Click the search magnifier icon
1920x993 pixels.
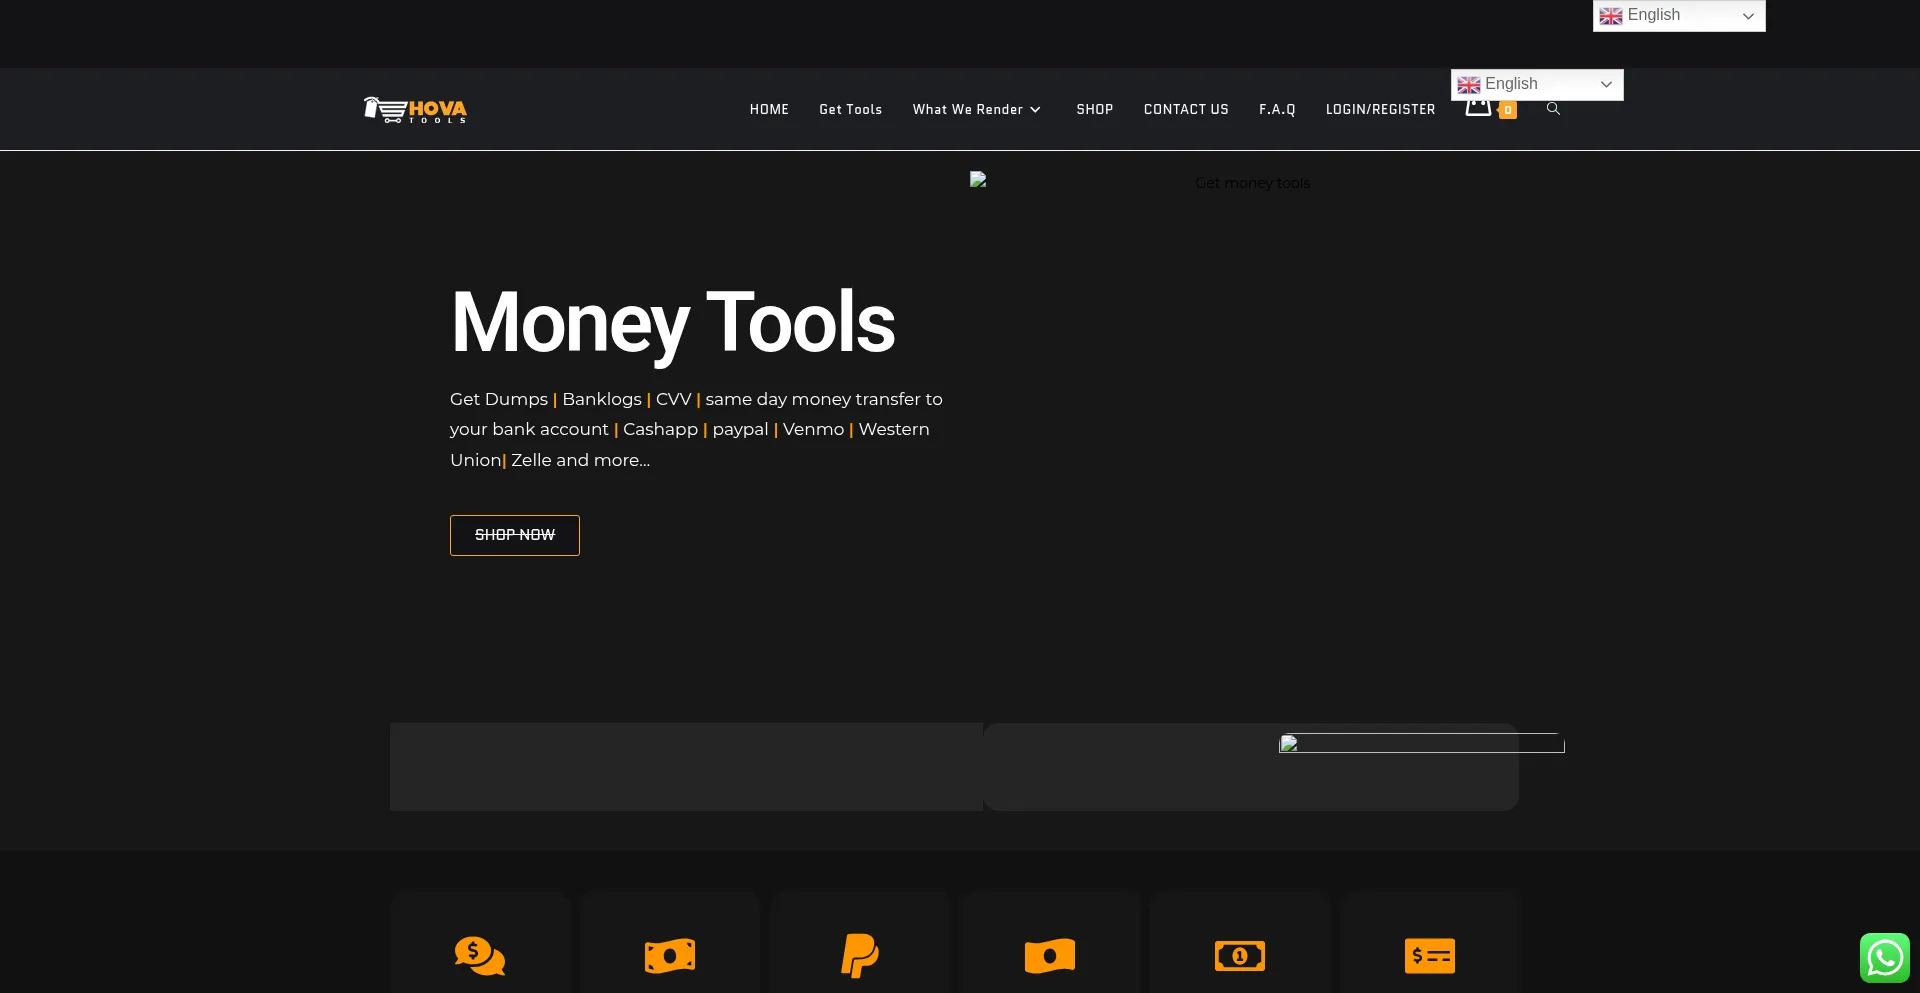point(1553,109)
